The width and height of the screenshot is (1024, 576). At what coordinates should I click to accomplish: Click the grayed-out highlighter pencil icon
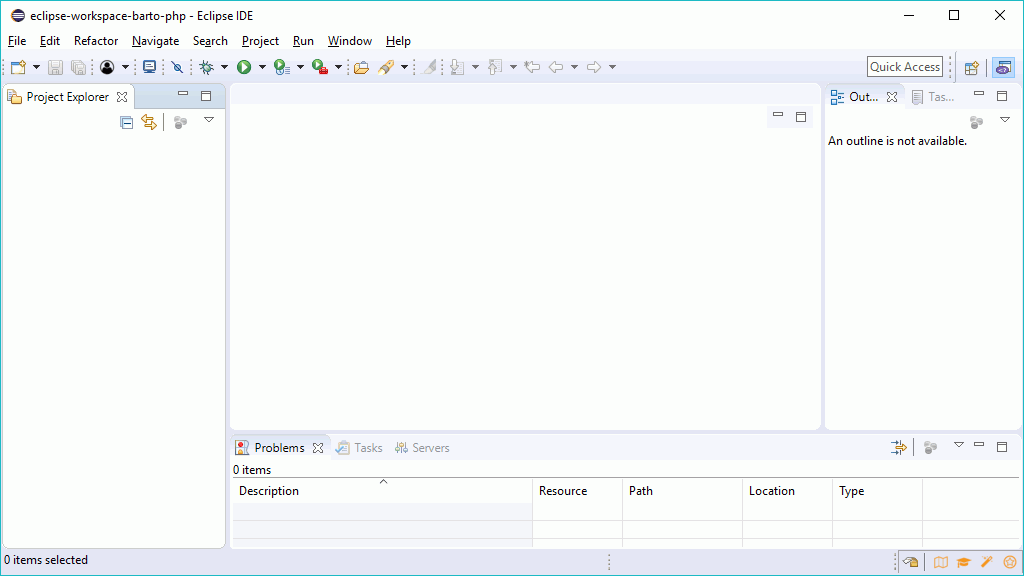429,67
